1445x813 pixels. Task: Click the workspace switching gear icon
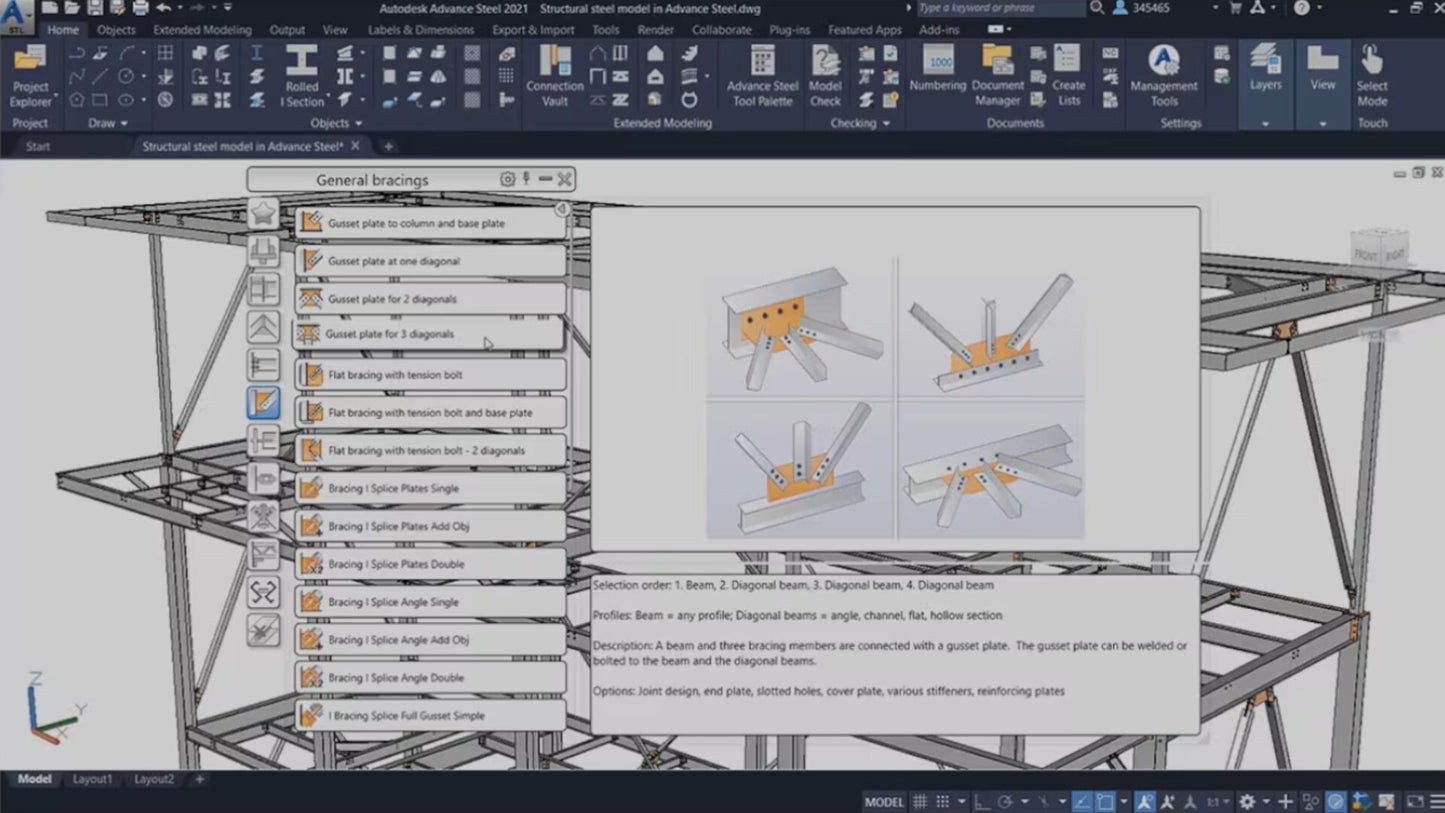point(1247,802)
